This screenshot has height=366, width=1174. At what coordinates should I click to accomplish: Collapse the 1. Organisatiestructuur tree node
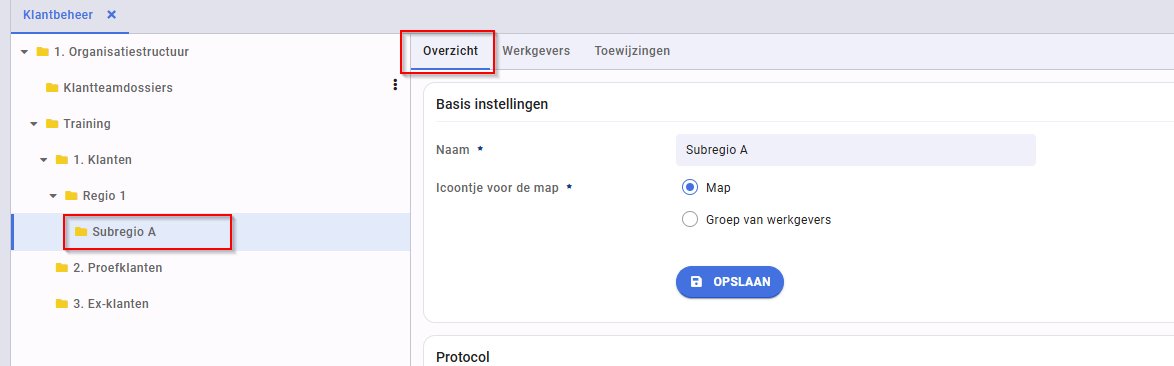pyautogui.click(x=24, y=52)
